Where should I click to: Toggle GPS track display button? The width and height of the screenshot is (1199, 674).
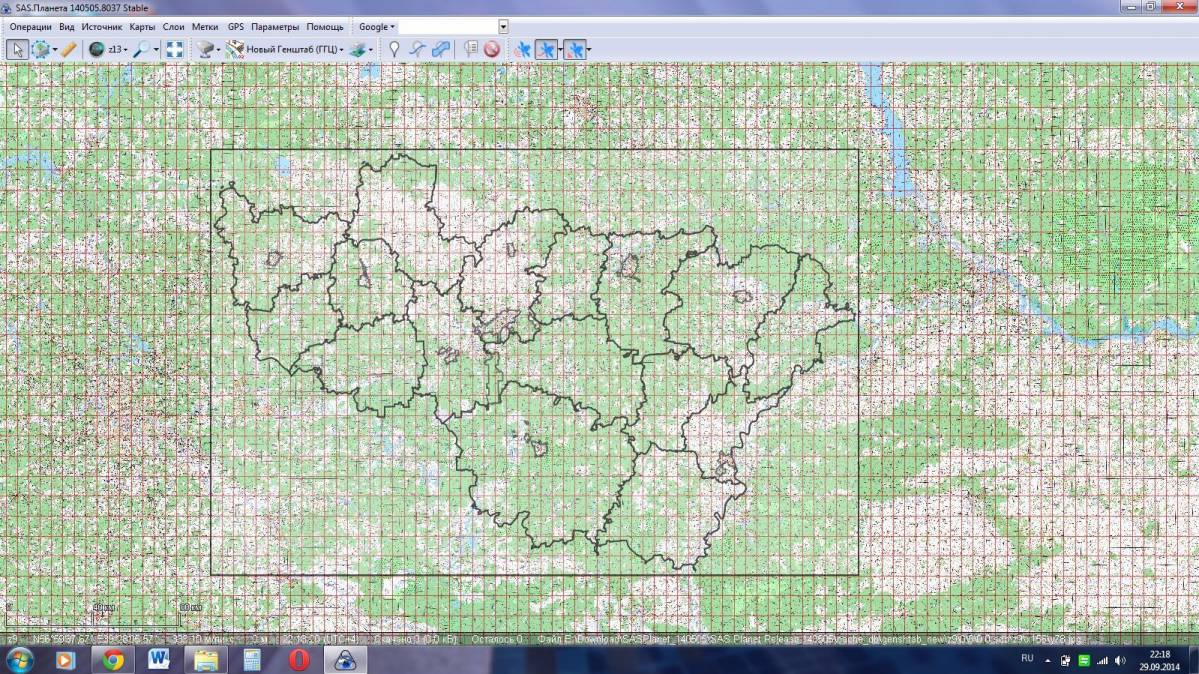pos(546,49)
